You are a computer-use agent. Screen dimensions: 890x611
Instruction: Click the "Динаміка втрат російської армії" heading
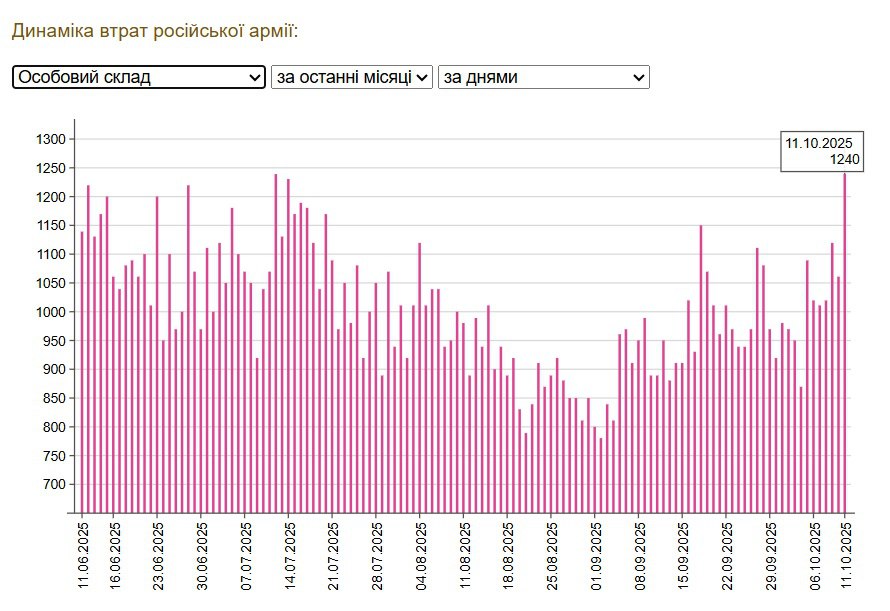[x=155, y=31]
